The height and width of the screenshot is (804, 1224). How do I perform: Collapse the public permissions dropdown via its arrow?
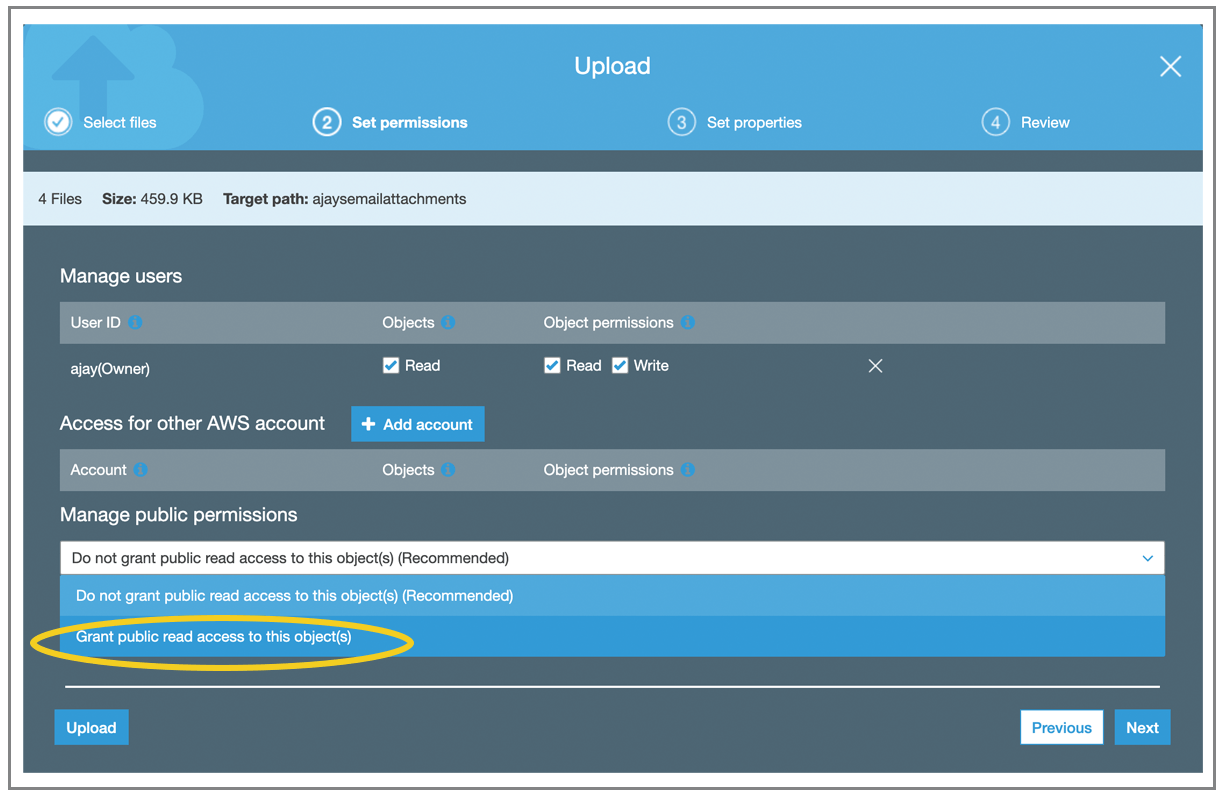[1148, 558]
